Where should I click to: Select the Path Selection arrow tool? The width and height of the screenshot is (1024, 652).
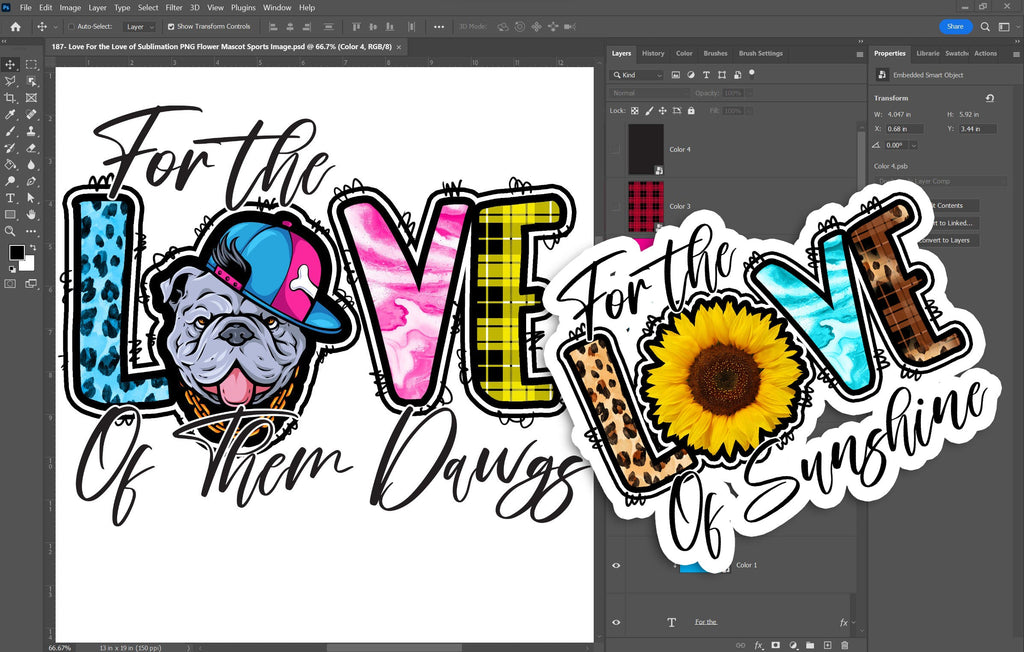[31, 198]
